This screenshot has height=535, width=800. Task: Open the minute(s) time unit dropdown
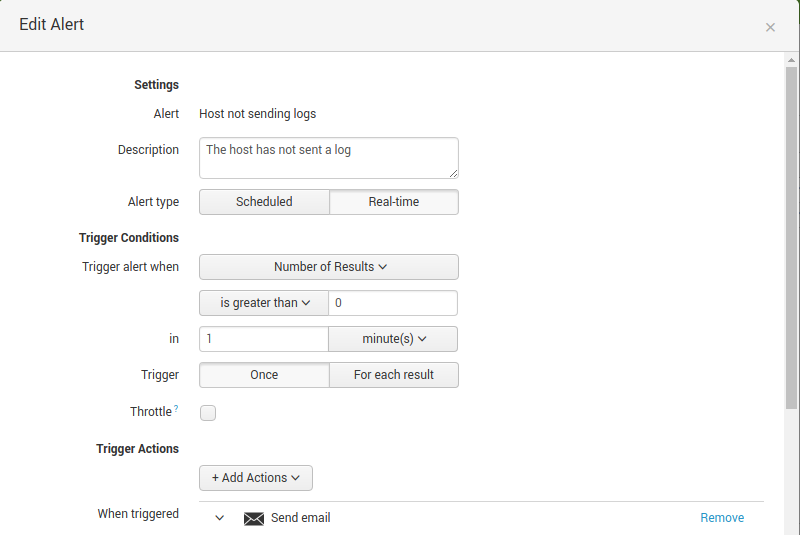pyautogui.click(x=394, y=339)
